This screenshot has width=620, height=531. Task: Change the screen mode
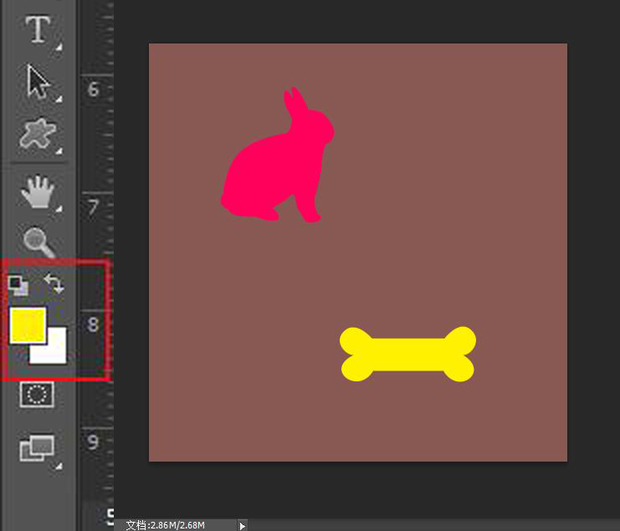click(x=37, y=448)
